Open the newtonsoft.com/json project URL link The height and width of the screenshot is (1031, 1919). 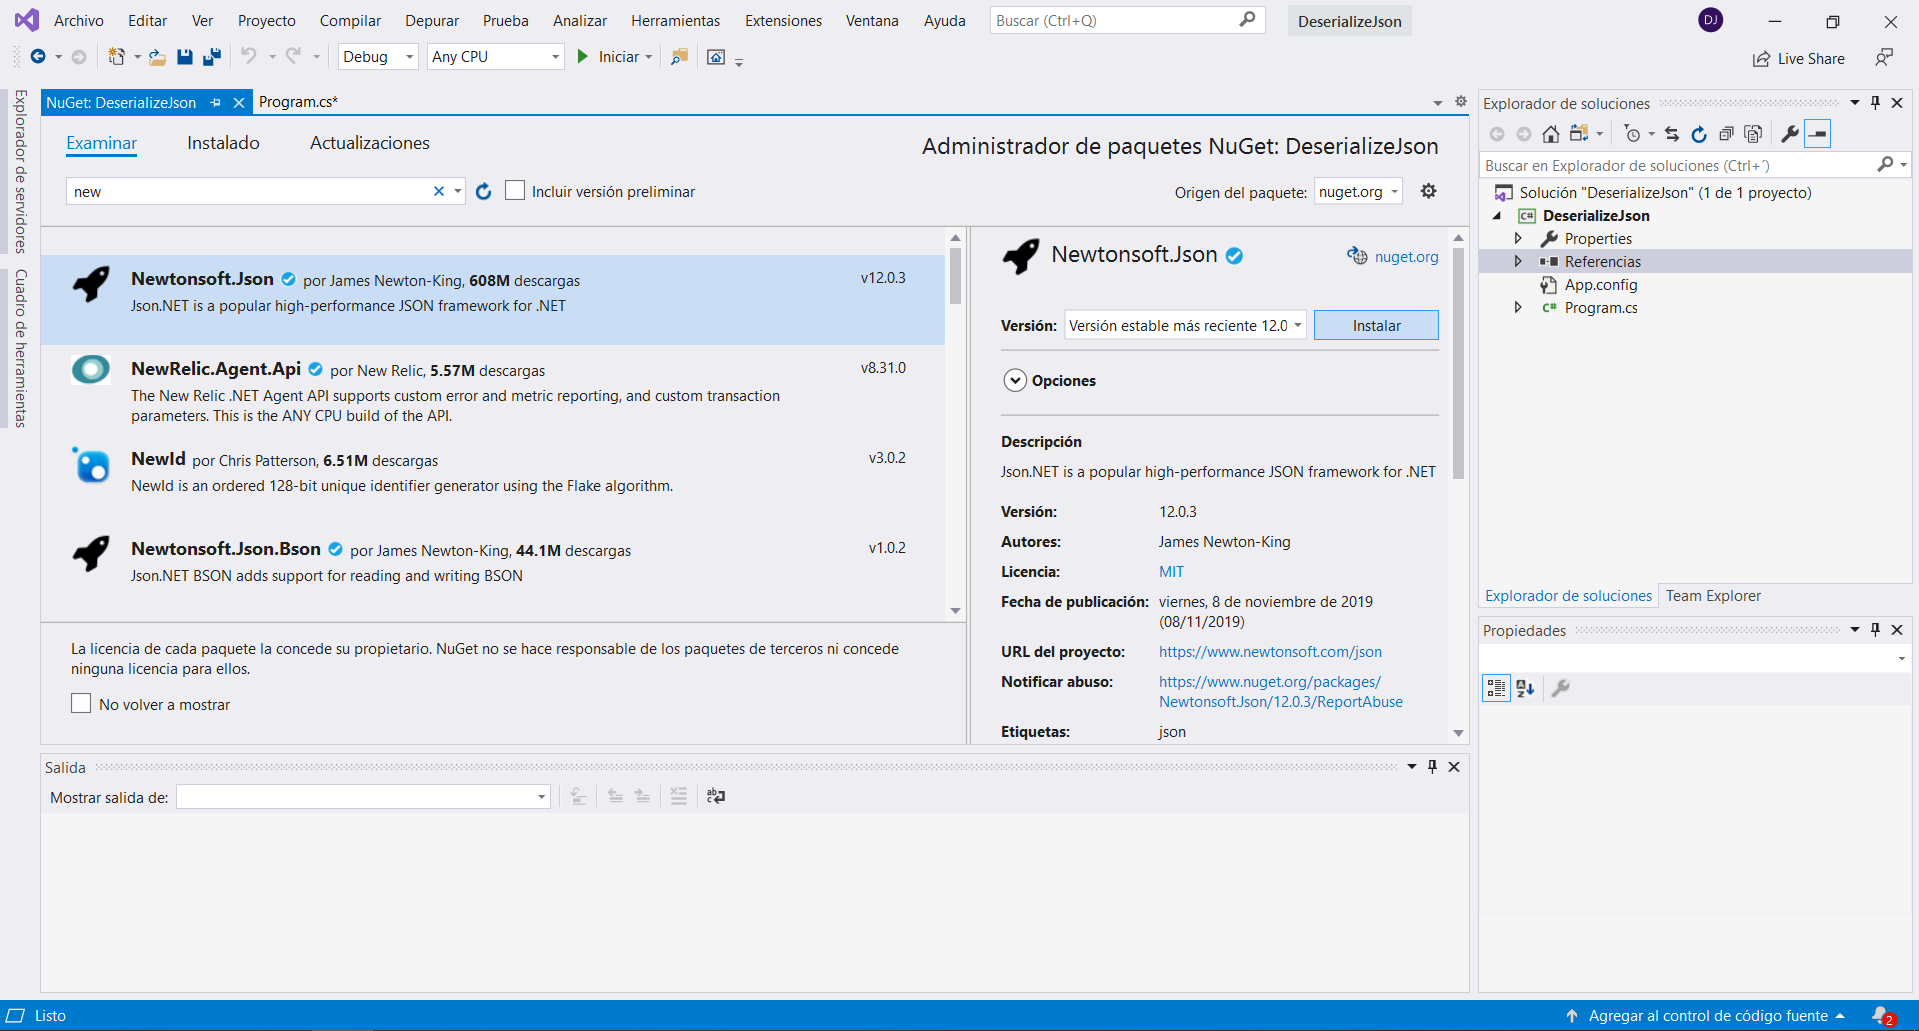coord(1270,652)
